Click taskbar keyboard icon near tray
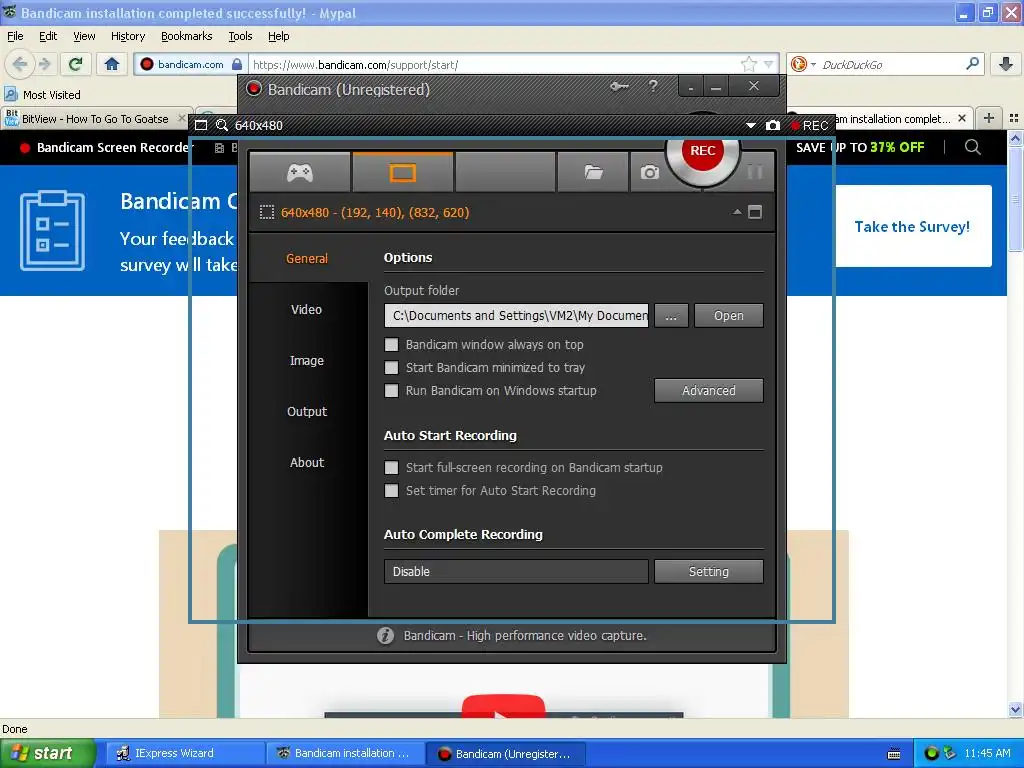 click(894, 754)
